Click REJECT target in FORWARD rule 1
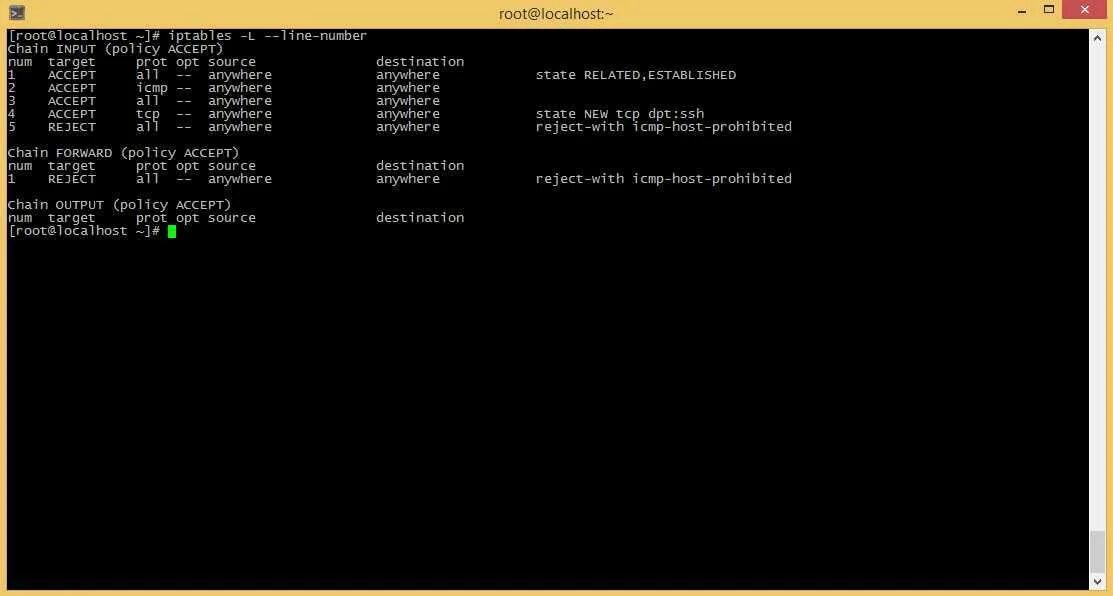This screenshot has width=1113, height=596. point(72,178)
